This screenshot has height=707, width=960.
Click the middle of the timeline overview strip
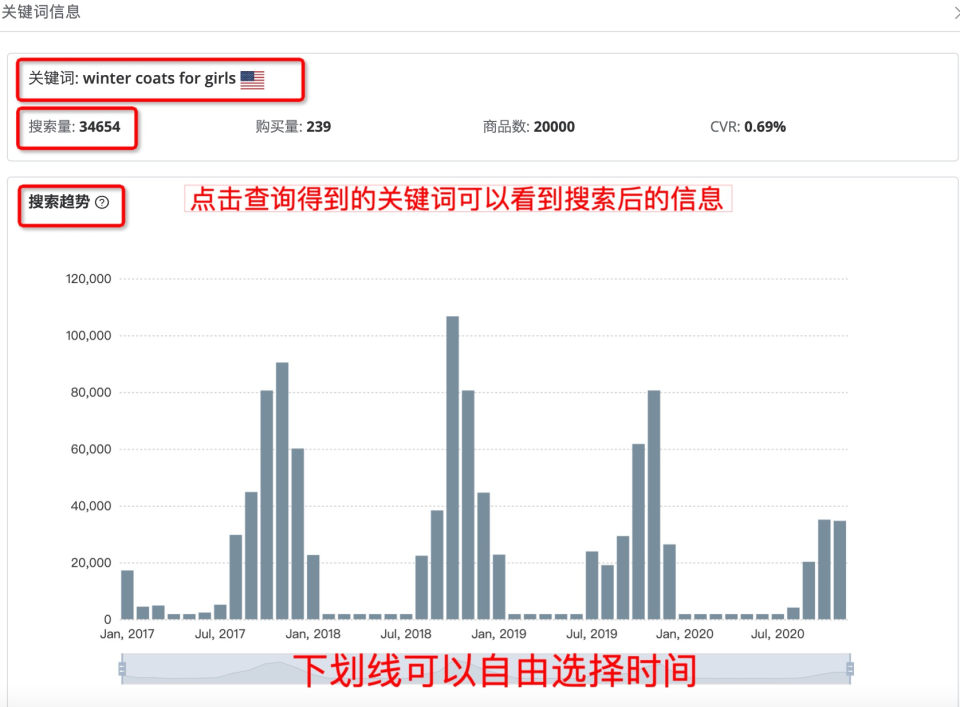tap(487, 668)
